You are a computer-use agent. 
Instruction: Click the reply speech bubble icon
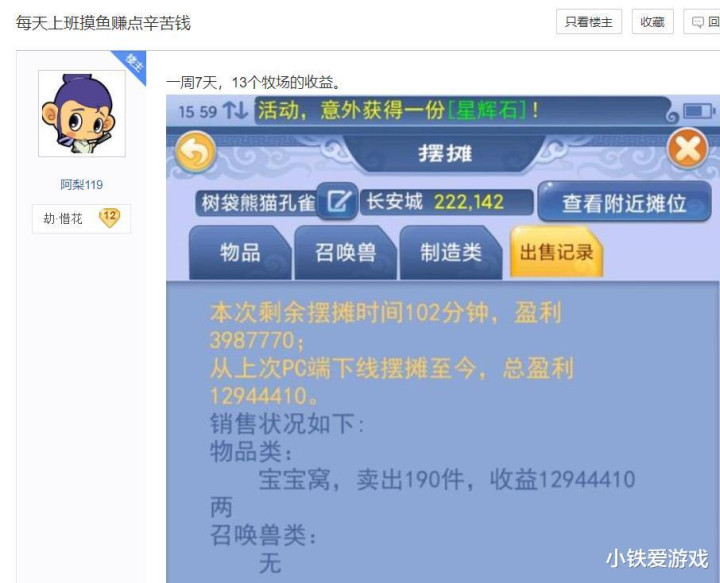click(x=698, y=22)
